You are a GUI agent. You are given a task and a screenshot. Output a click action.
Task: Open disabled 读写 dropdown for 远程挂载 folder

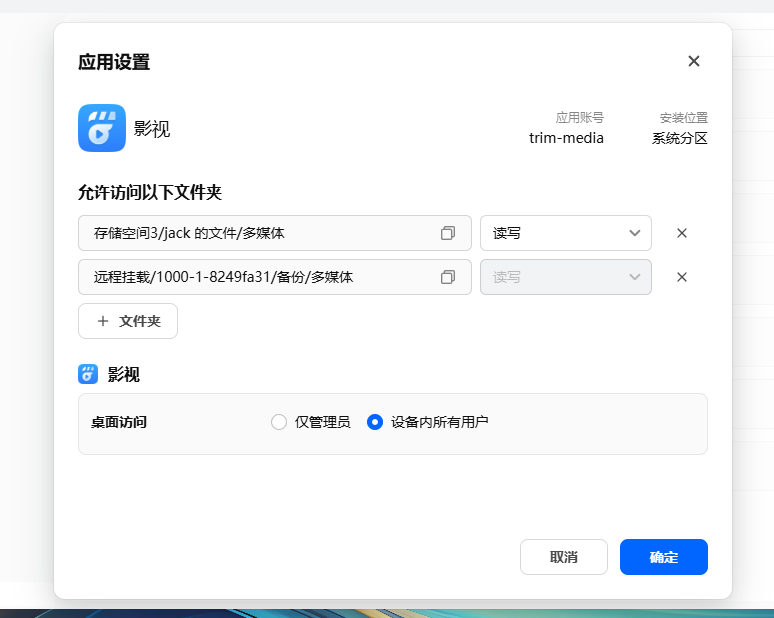pyautogui.click(x=566, y=277)
